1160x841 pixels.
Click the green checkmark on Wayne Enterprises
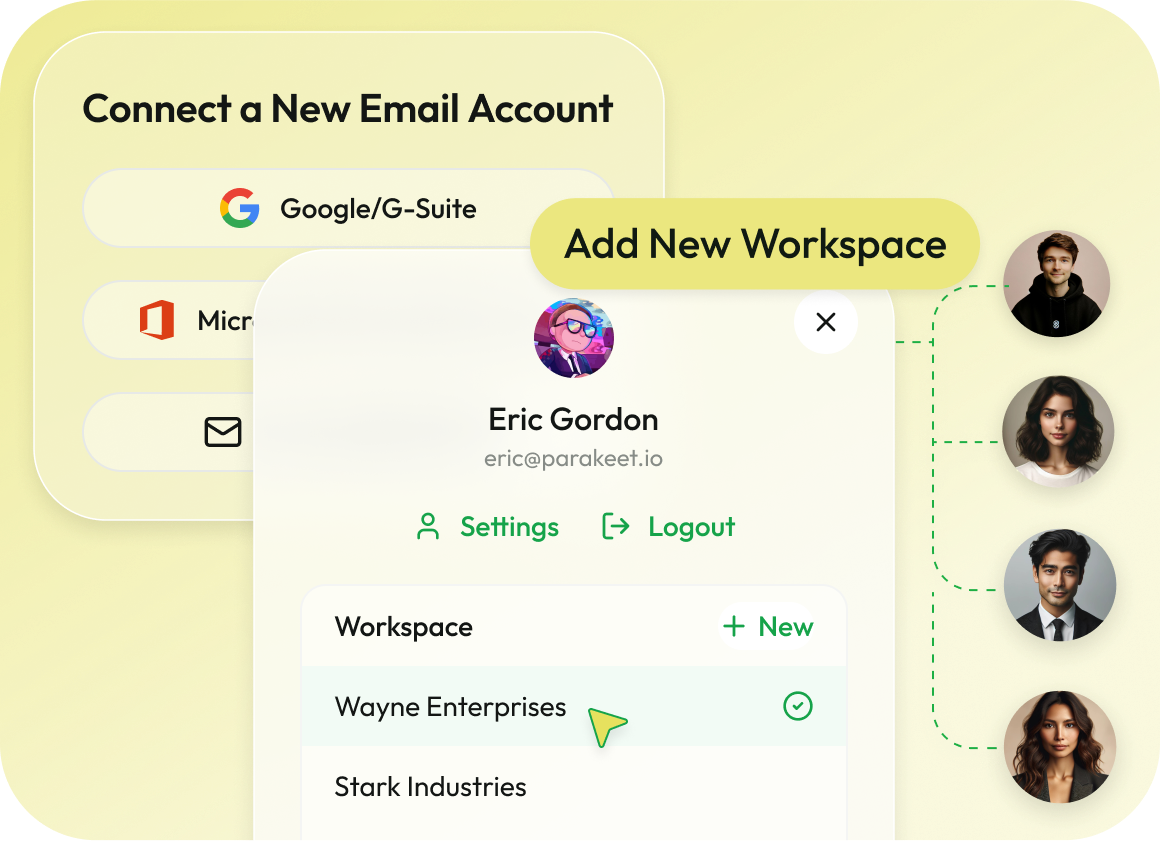coord(798,706)
